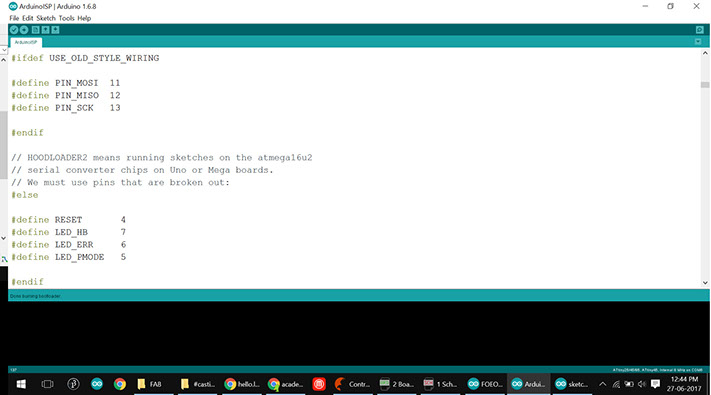
Task: Open the Serial Monitor icon at toolbar right
Action: pyautogui.click(x=700, y=30)
